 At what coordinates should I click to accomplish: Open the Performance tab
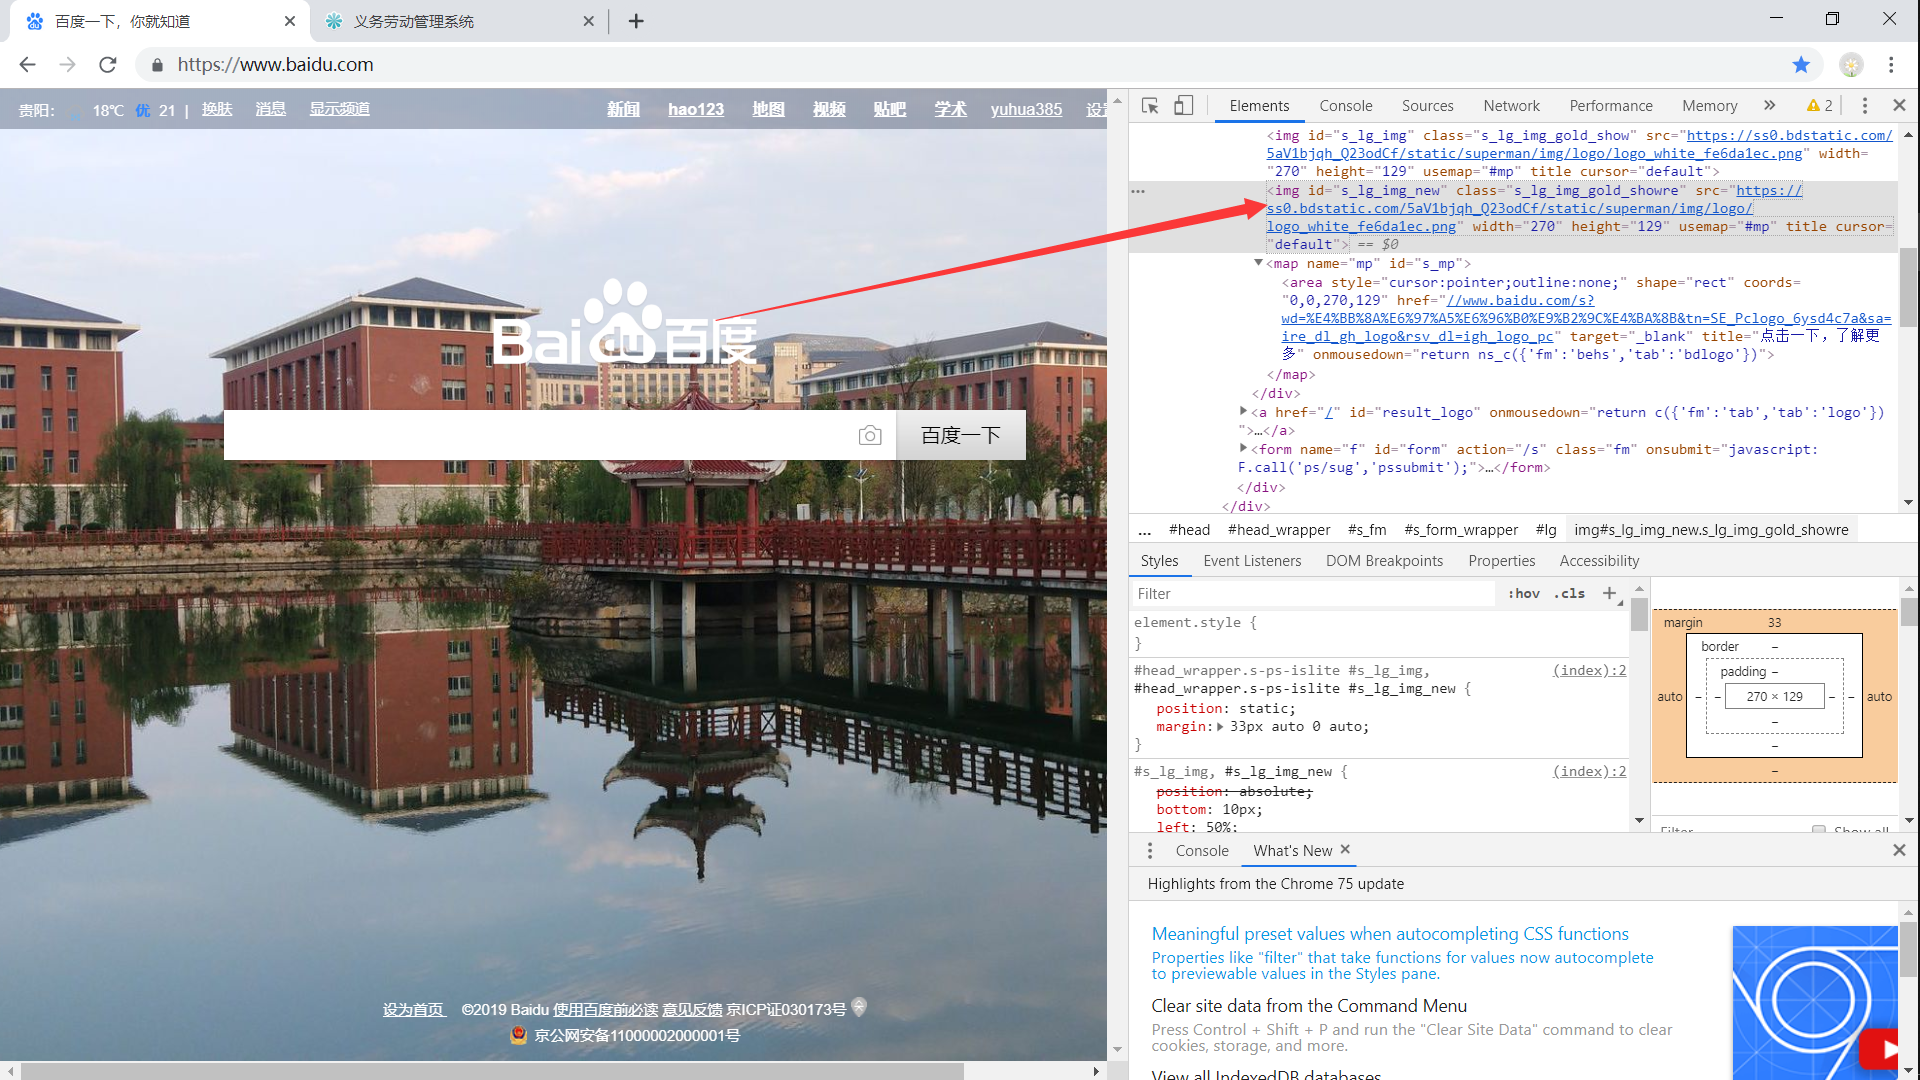tap(1611, 106)
